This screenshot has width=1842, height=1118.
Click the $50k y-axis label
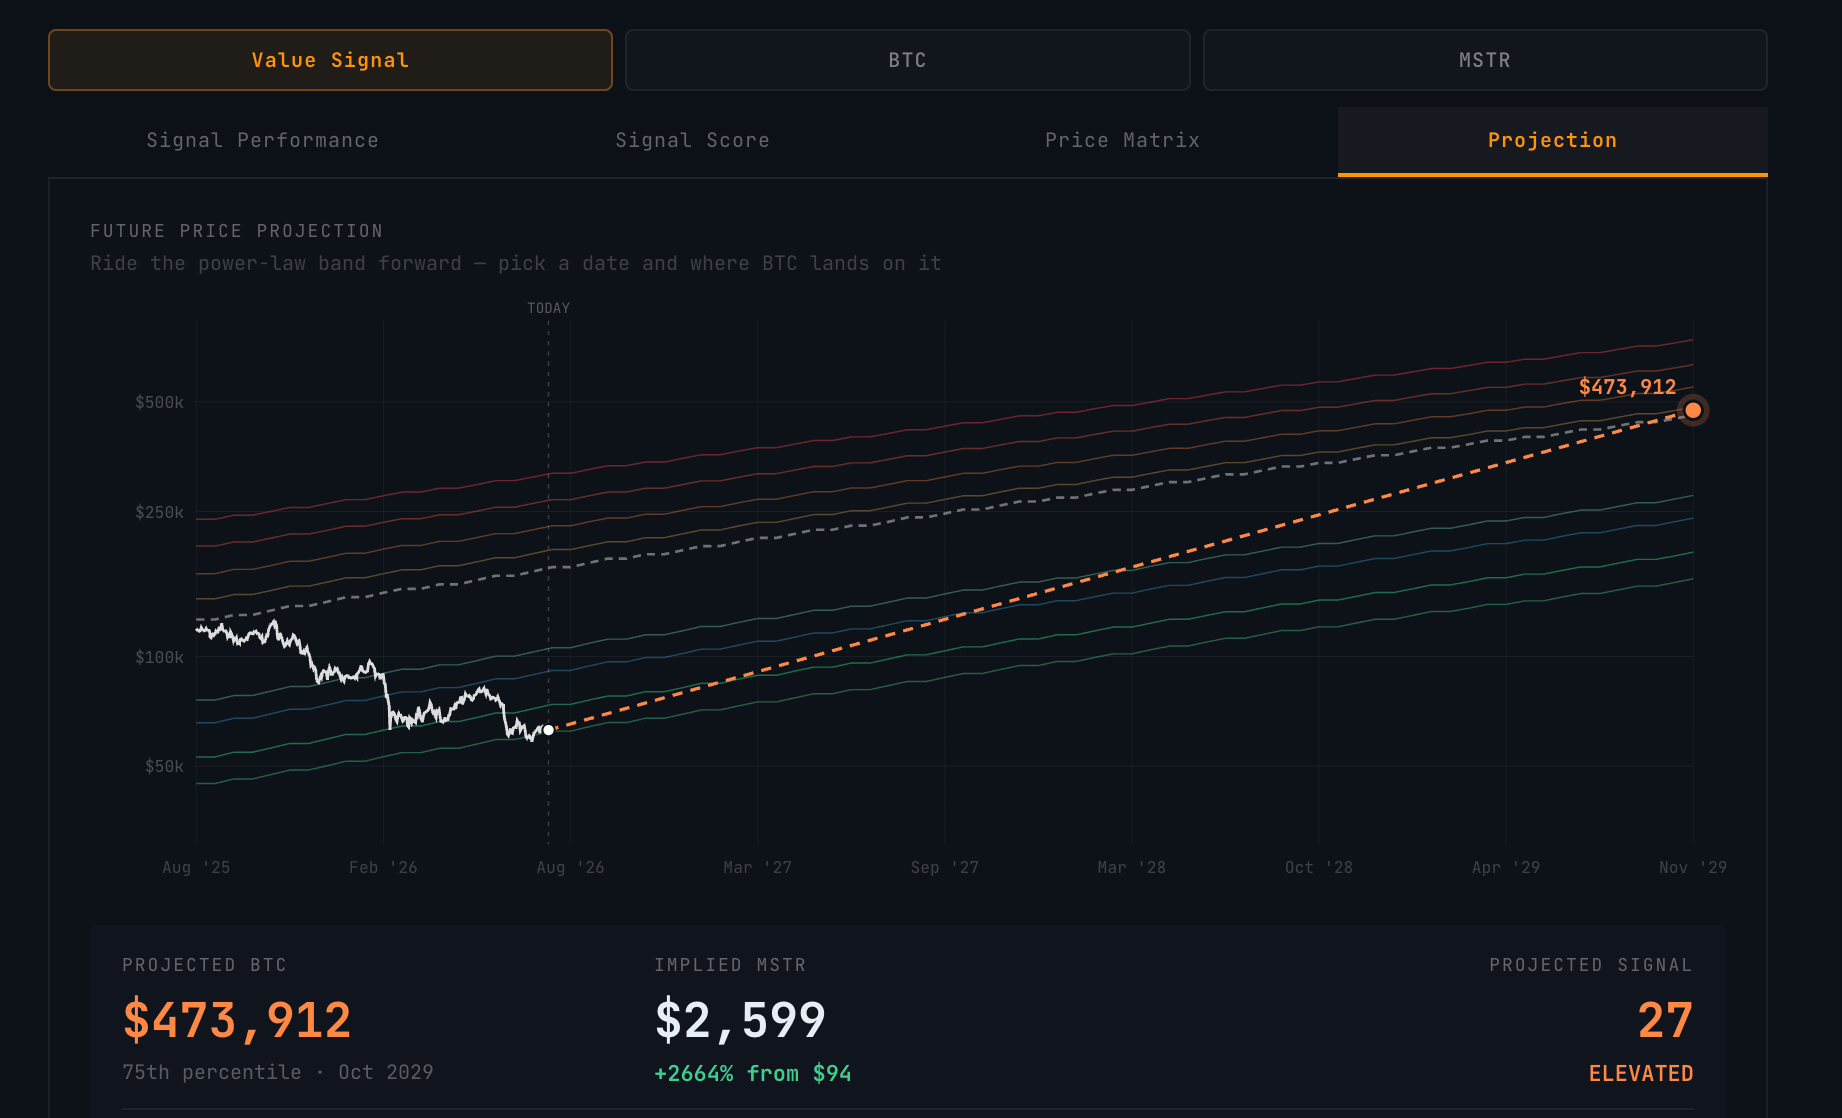point(165,766)
